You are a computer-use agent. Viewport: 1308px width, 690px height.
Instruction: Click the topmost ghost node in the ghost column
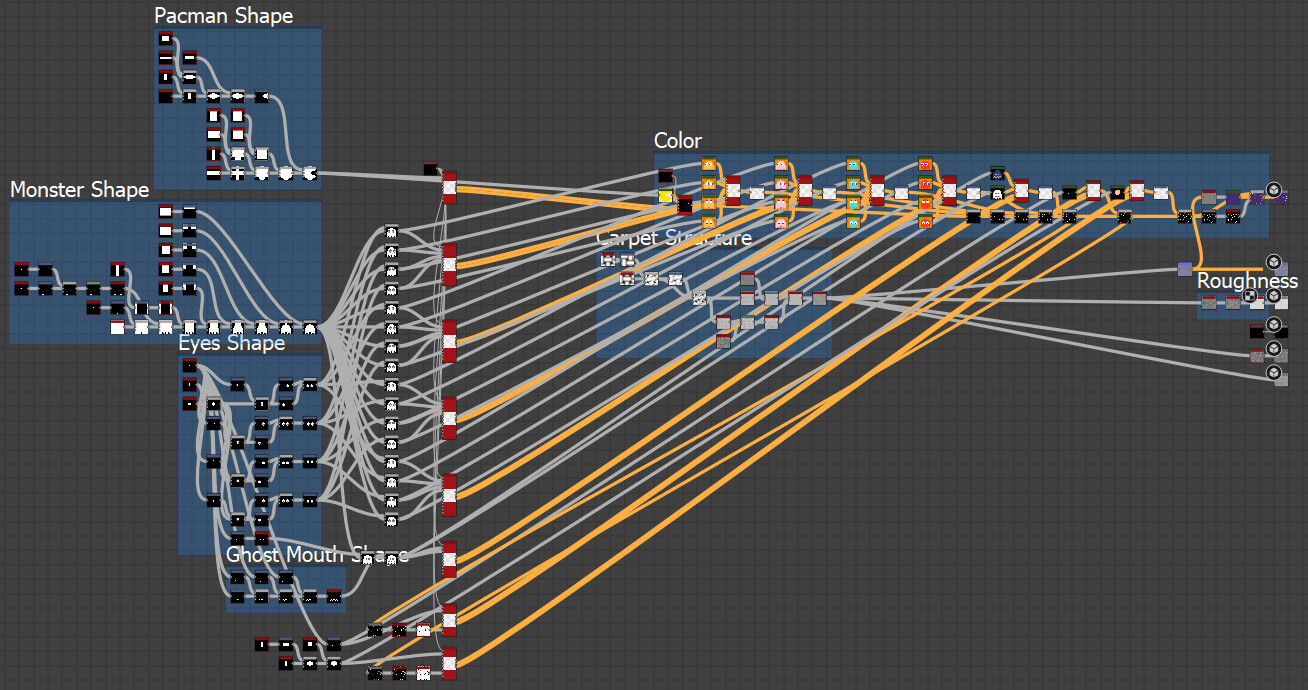(x=391, y=231)
